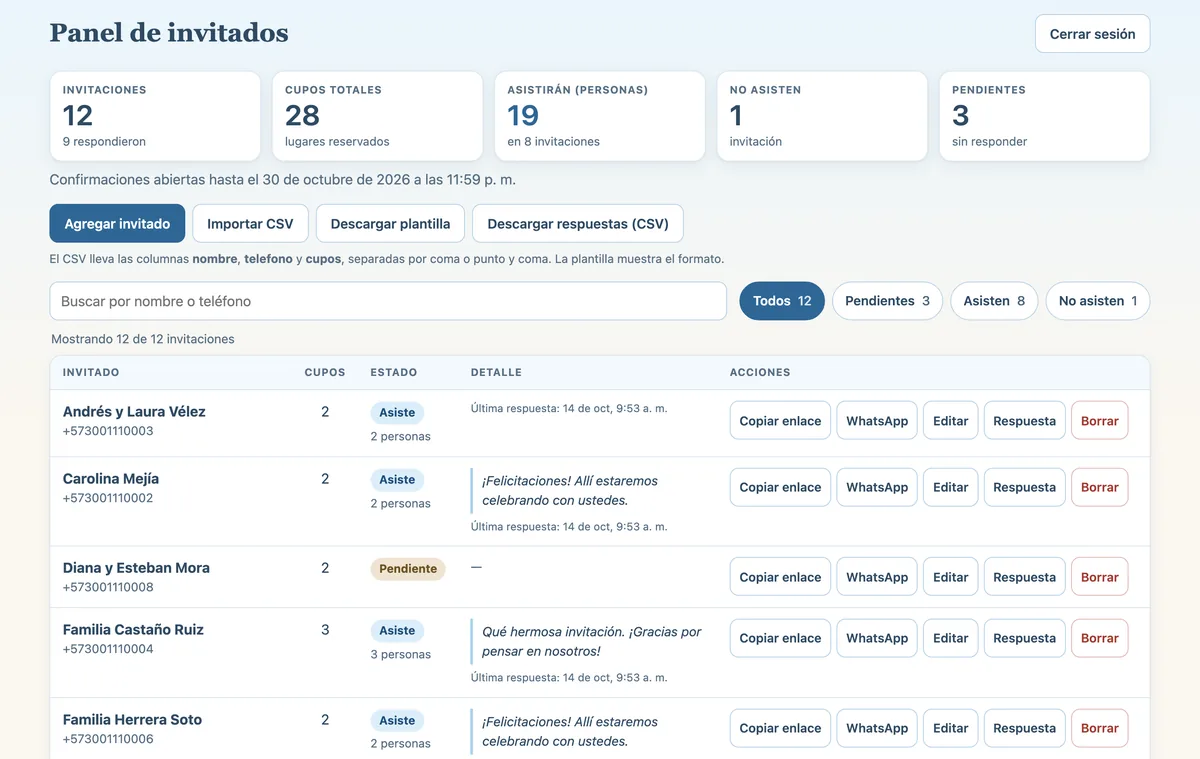Click the name Andrés y Laura Vélez
This screenshot has width=1200, height=759.
(134, 412)
